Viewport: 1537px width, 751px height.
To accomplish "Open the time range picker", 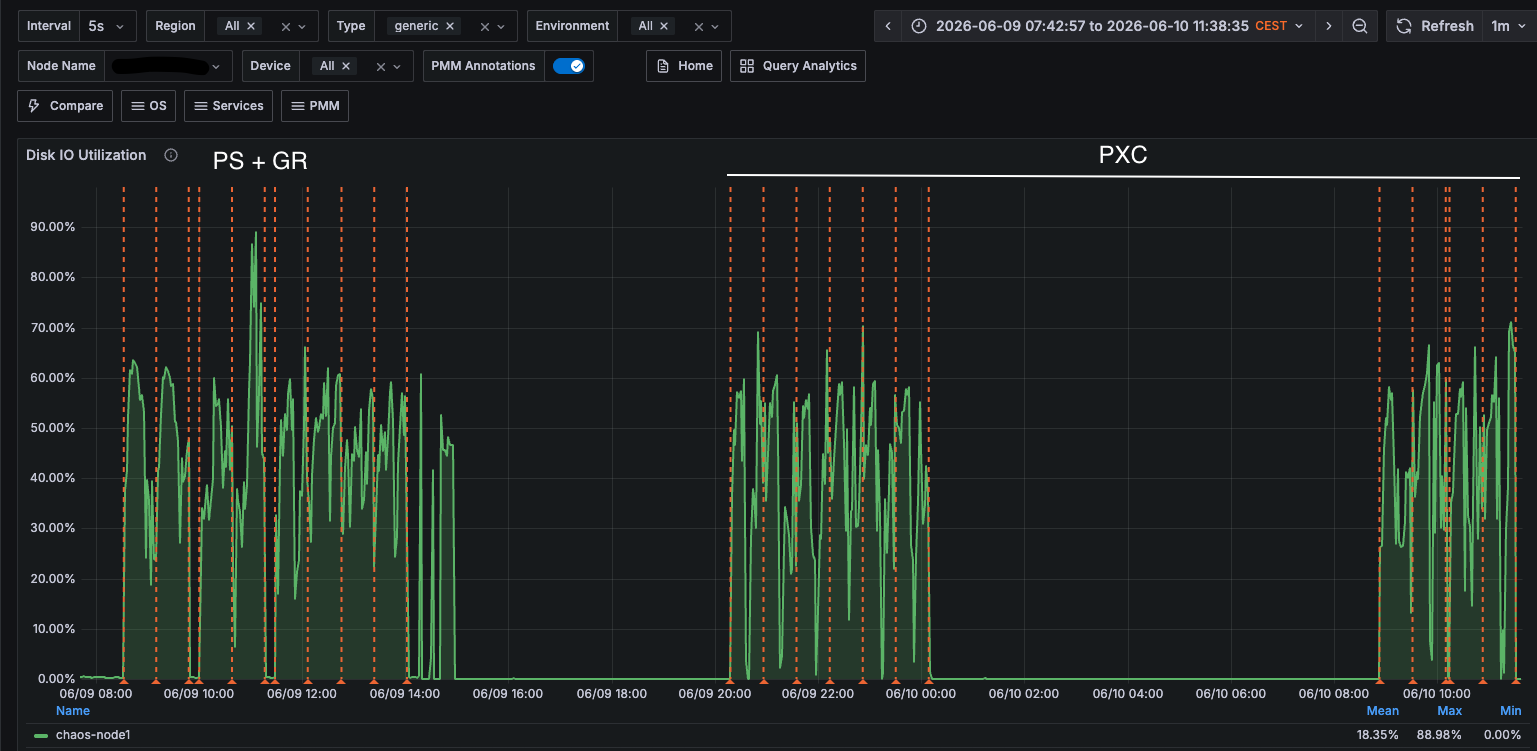I will coord(1108,26).
